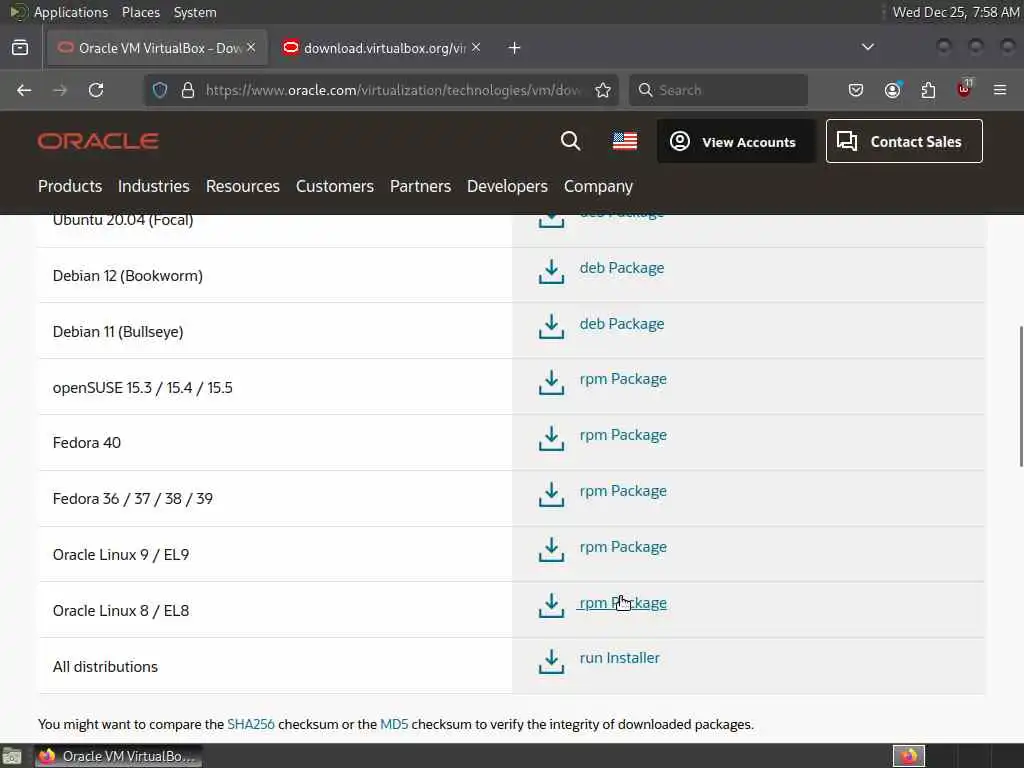Download the rpm Package for openSUSE
The height and width of the screenshot is (768, 1024).
[623, 379]
